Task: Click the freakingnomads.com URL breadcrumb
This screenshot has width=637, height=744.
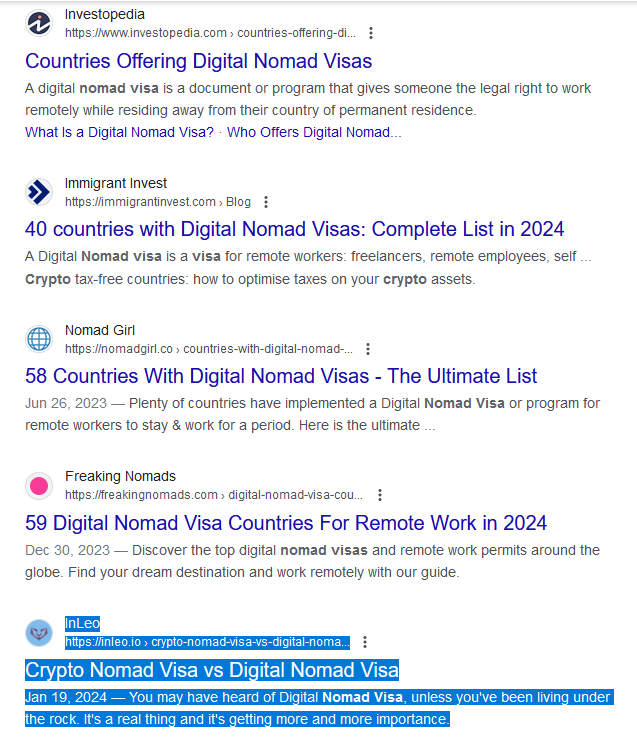Action: [x=214, y=495]
